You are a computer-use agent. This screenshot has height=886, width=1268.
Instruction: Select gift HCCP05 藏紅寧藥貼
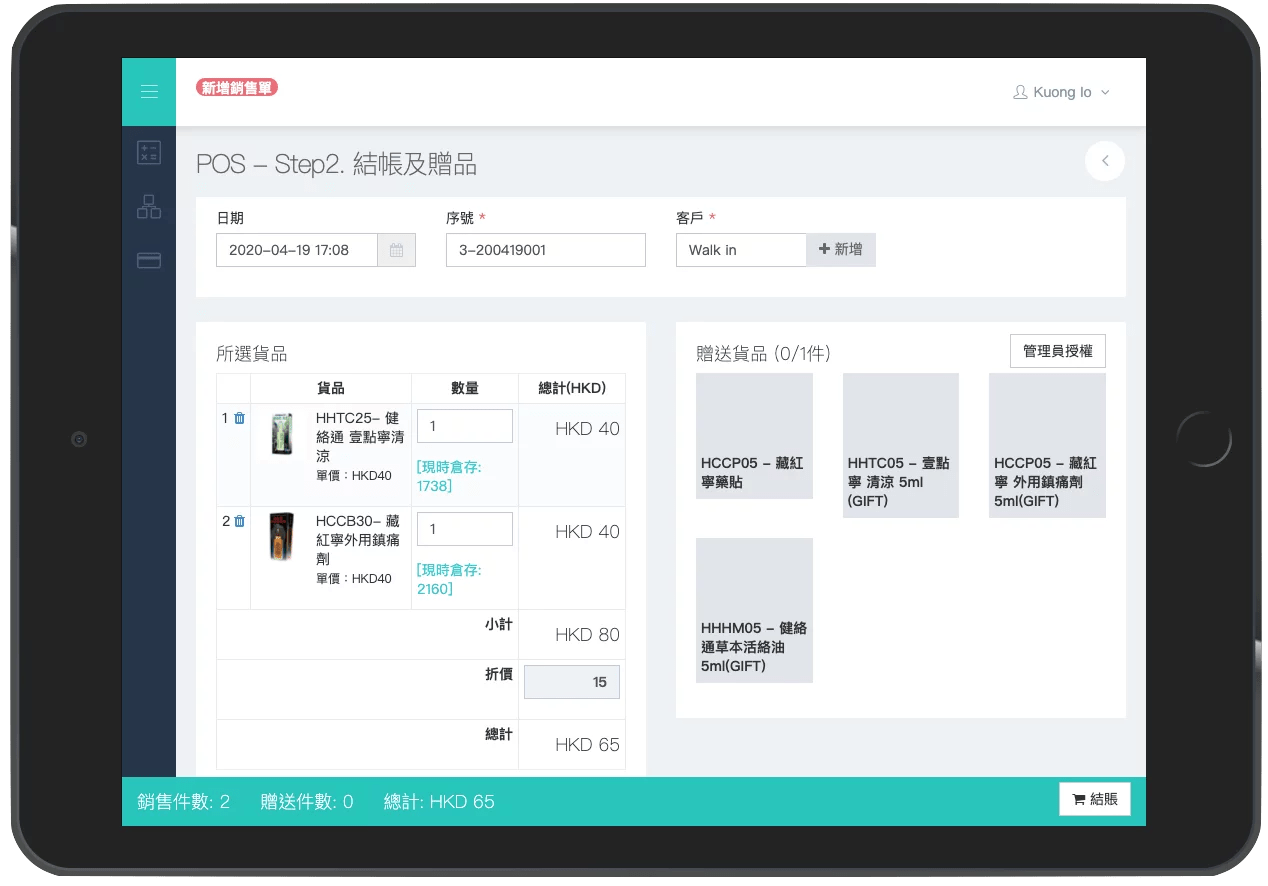[754, 436]
